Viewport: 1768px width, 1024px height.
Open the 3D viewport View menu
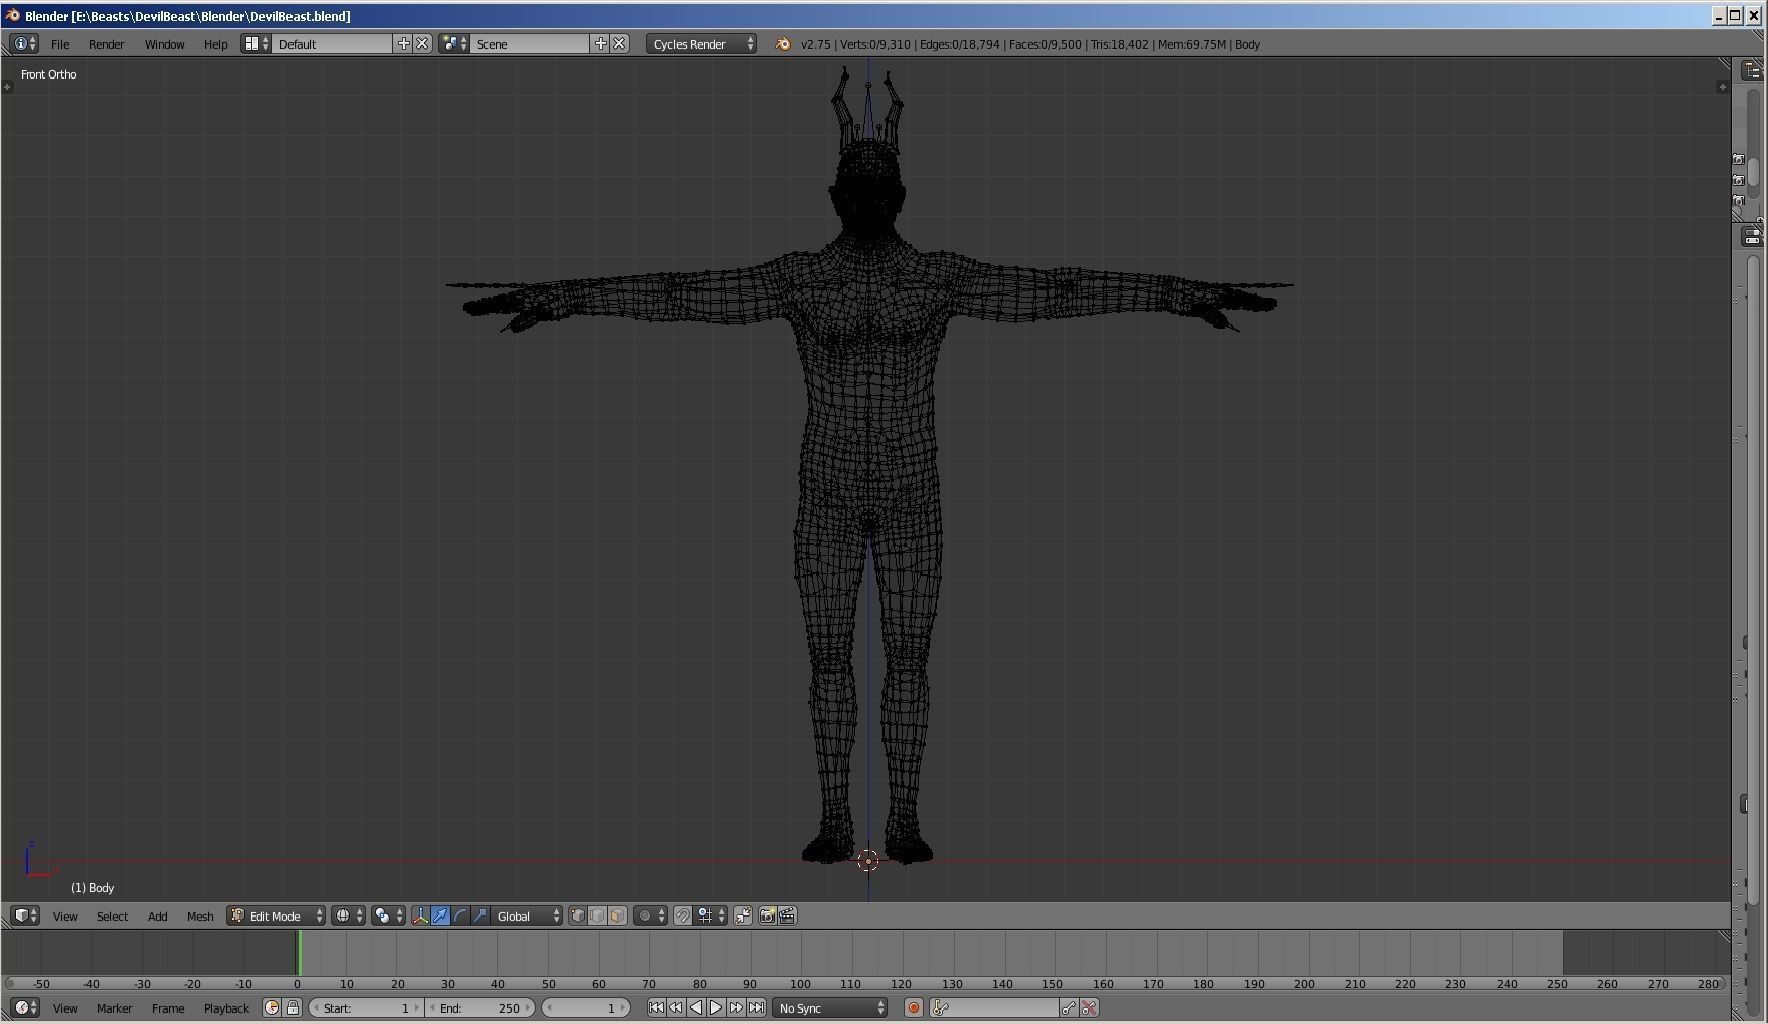point(65,916)
